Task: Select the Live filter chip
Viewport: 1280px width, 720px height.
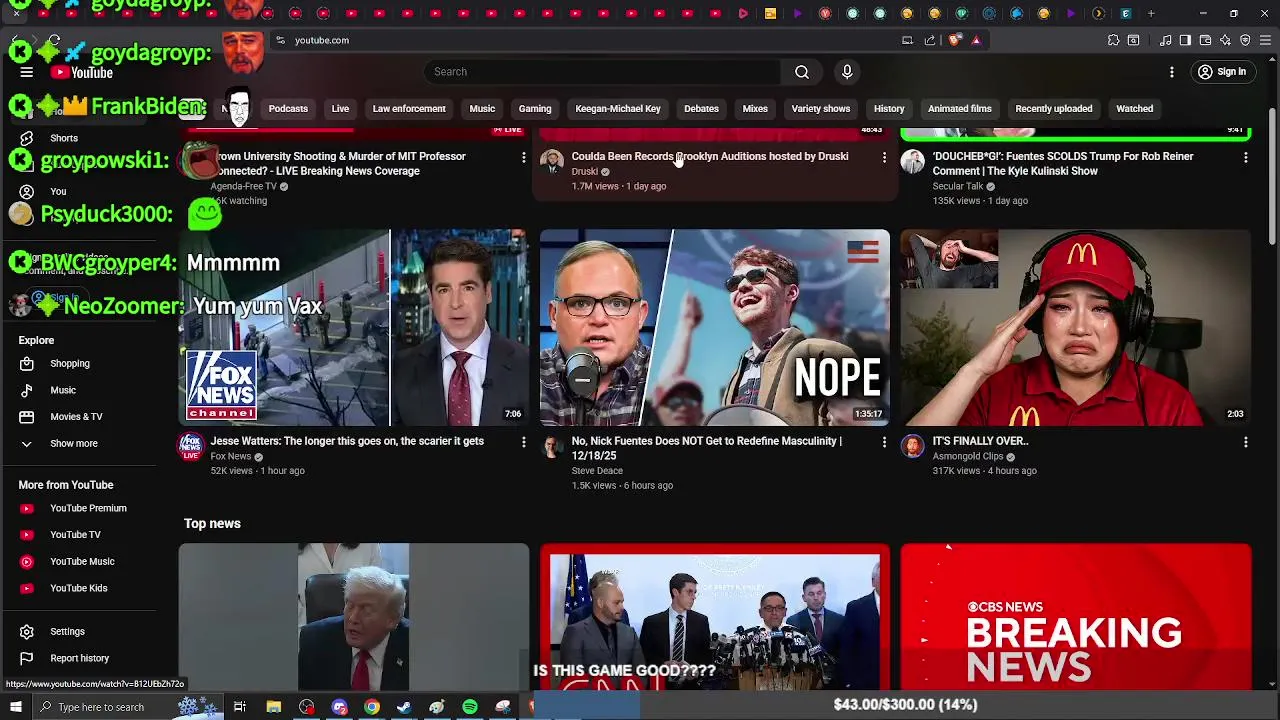Action: (340, 108)
